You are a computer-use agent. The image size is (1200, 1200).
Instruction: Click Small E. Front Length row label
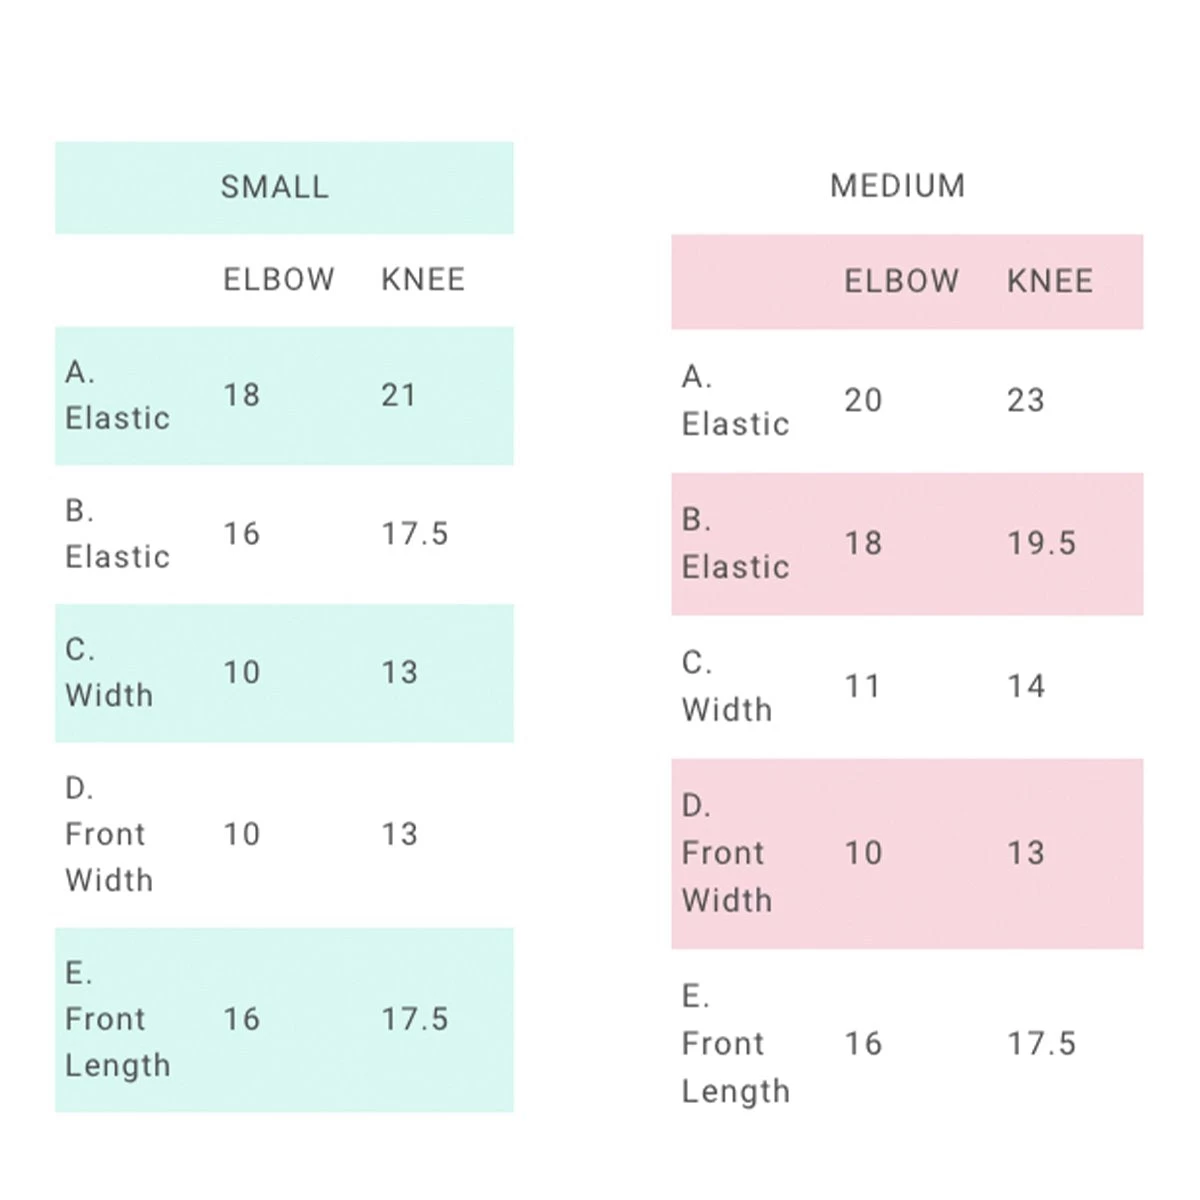tap(117, 1019)
